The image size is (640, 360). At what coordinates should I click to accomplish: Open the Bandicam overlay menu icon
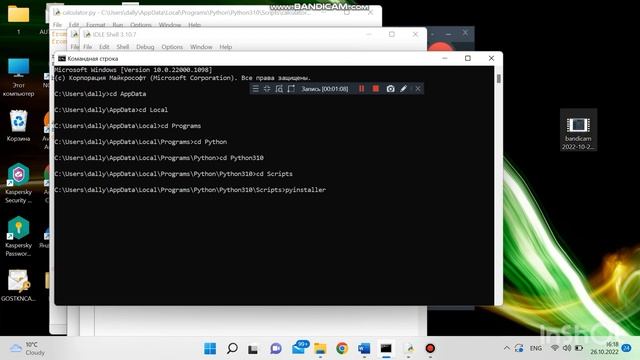click(256, 89)
